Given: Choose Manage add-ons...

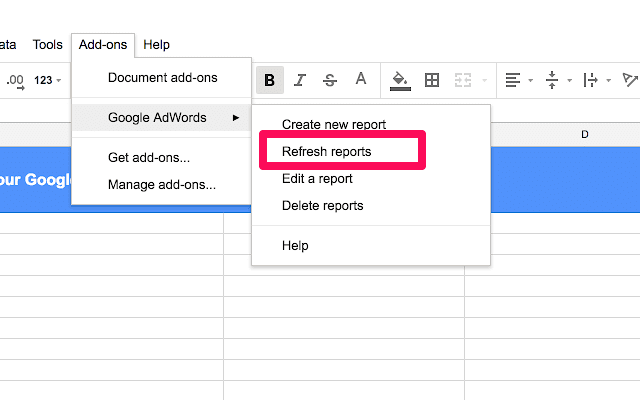Looking at the screenshot, I should [x=162, y=184].
